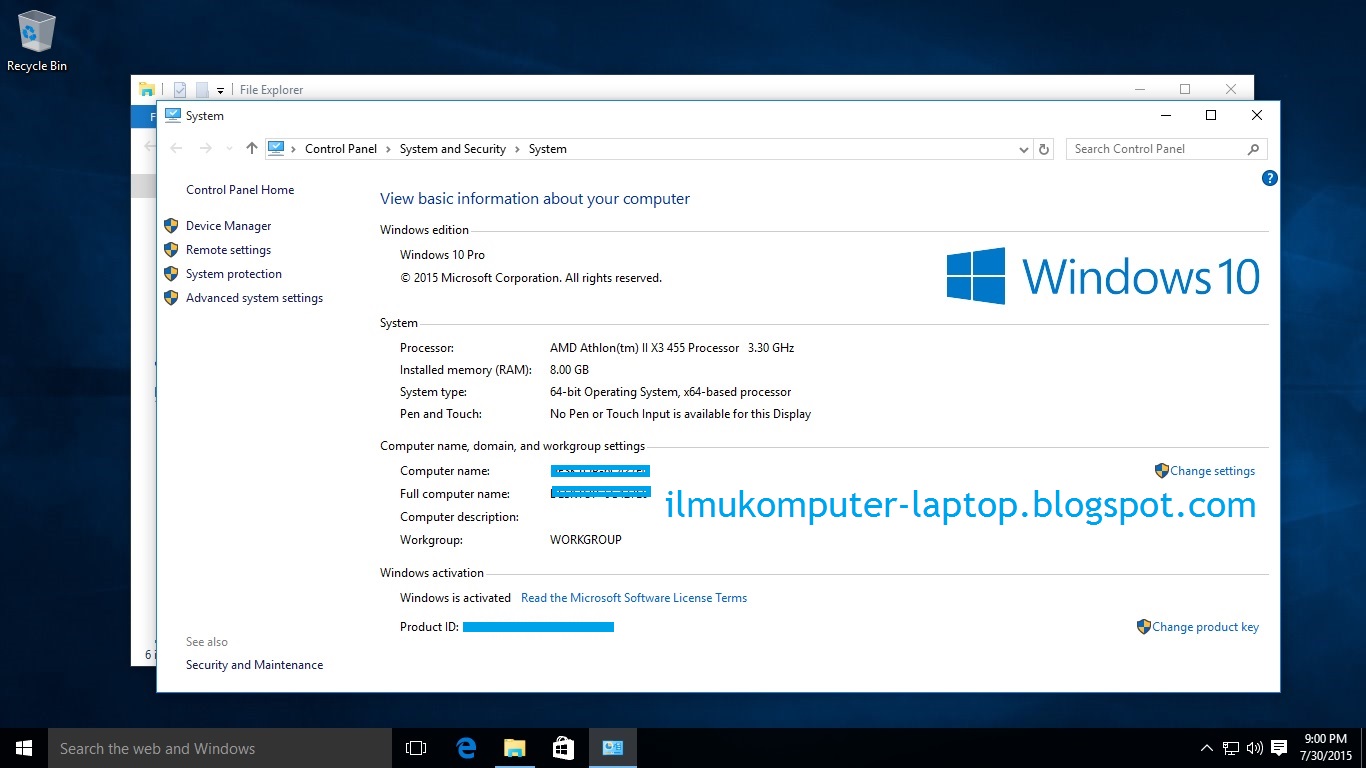1366x768 pixels.
Task: Click Change settings for the computer name
Action: pyautogui.click(x=1212, y=471)
